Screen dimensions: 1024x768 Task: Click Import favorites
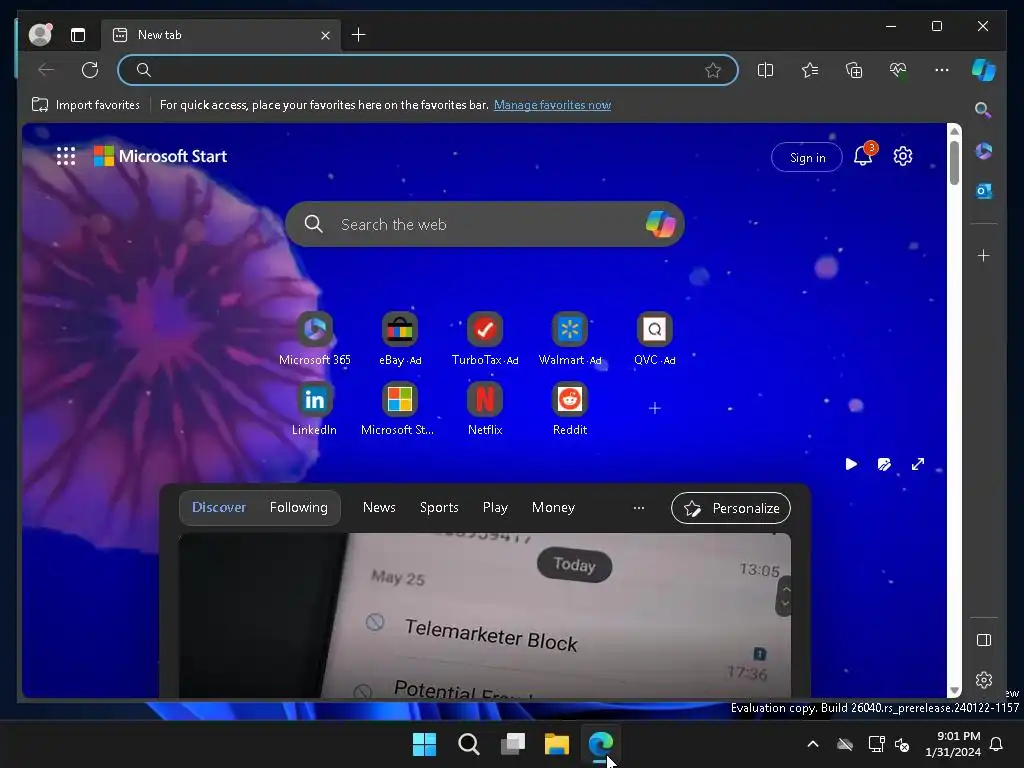86,105
